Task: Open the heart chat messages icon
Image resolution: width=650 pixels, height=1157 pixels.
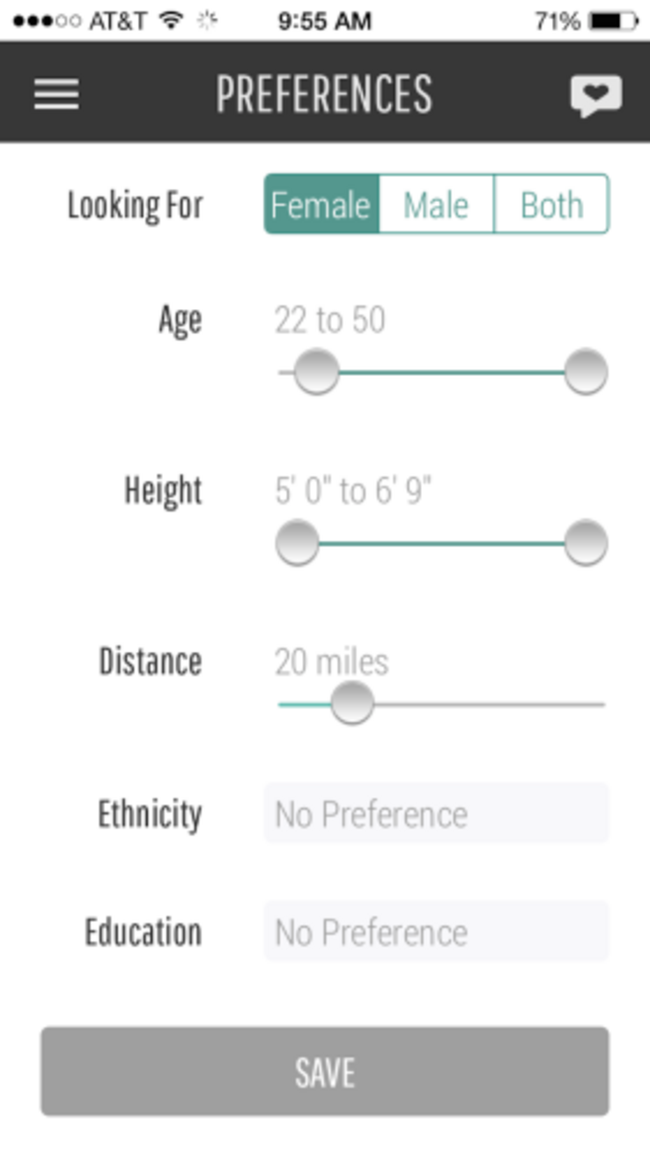Action: pyautogui.click(x=596, y=95)
